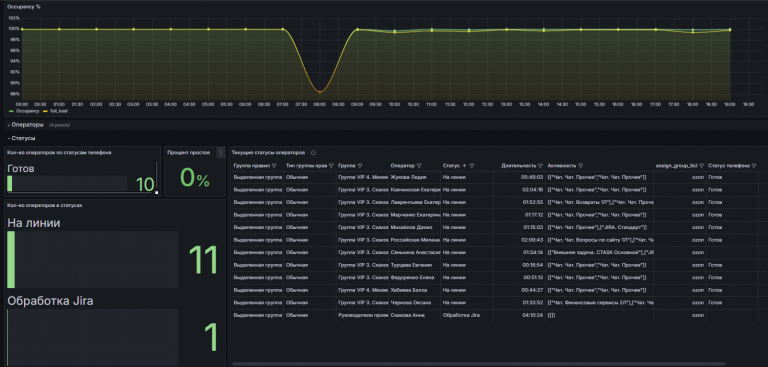
Task: Click the graph data point at 08:00 dip
Action: point(320,92)
